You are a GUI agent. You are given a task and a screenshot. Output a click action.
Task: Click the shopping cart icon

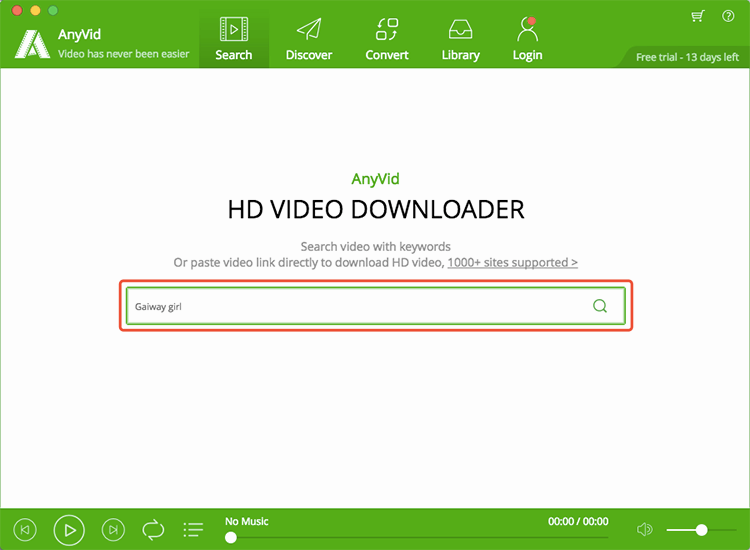point(698,17)
